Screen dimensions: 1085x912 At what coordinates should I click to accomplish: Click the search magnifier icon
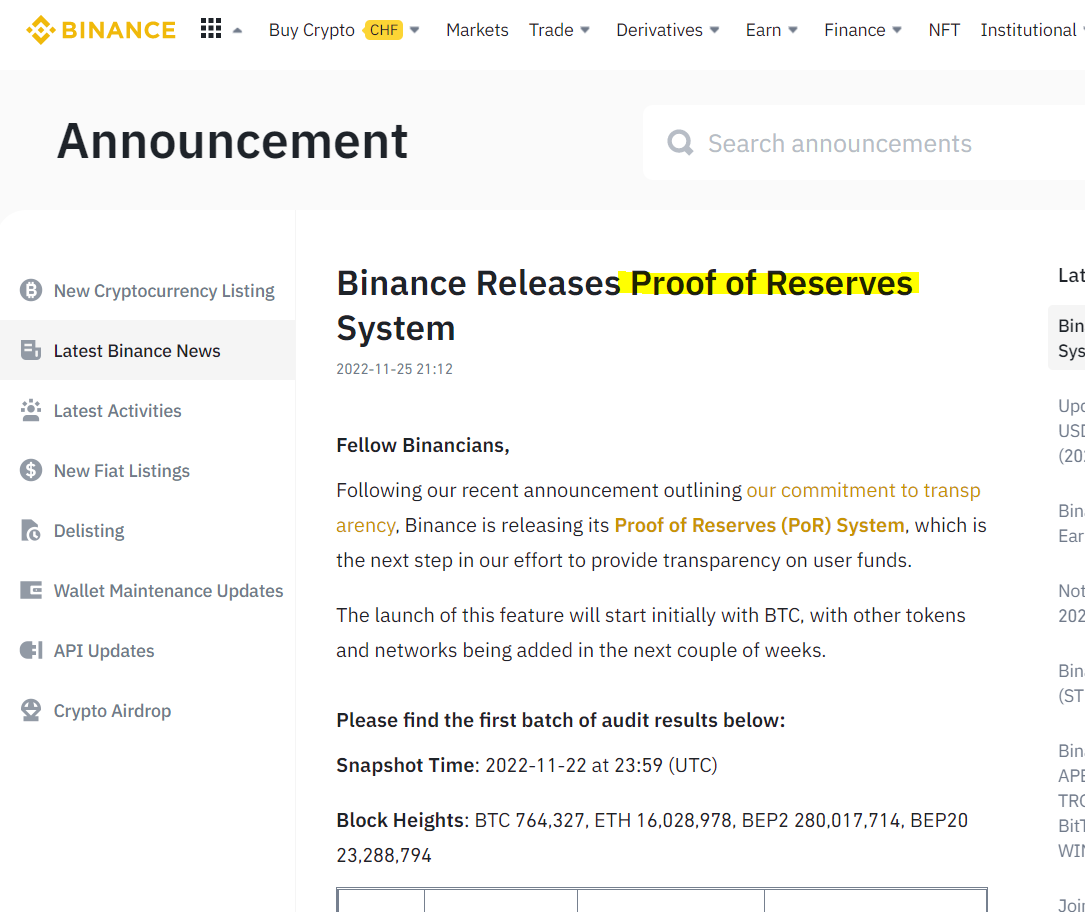point(680,143)
